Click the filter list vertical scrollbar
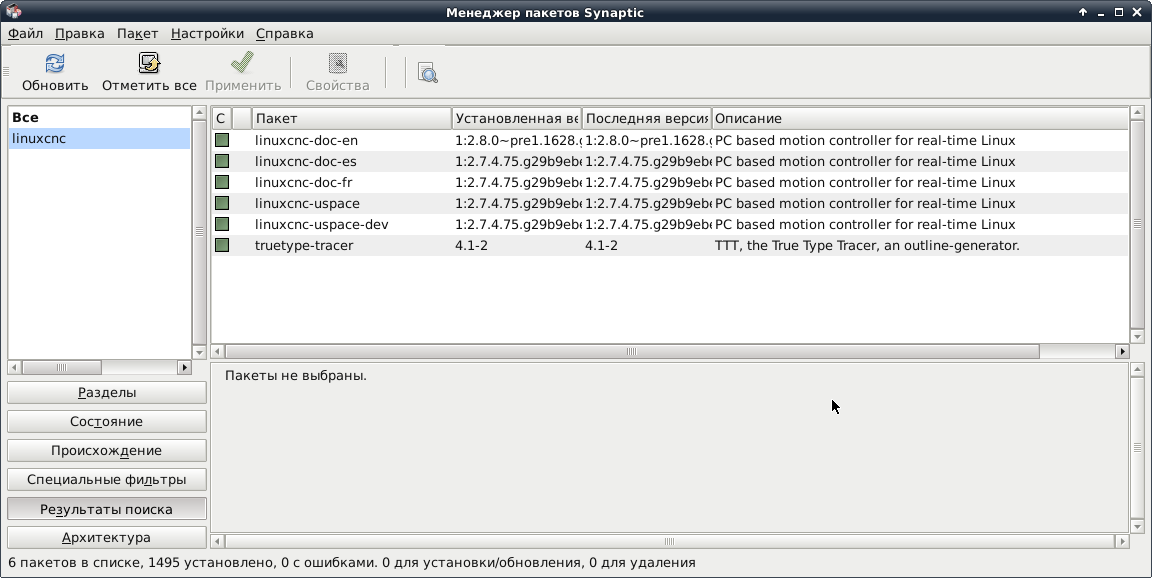Viewport: 1152px width, 578px height. [199, 231]
